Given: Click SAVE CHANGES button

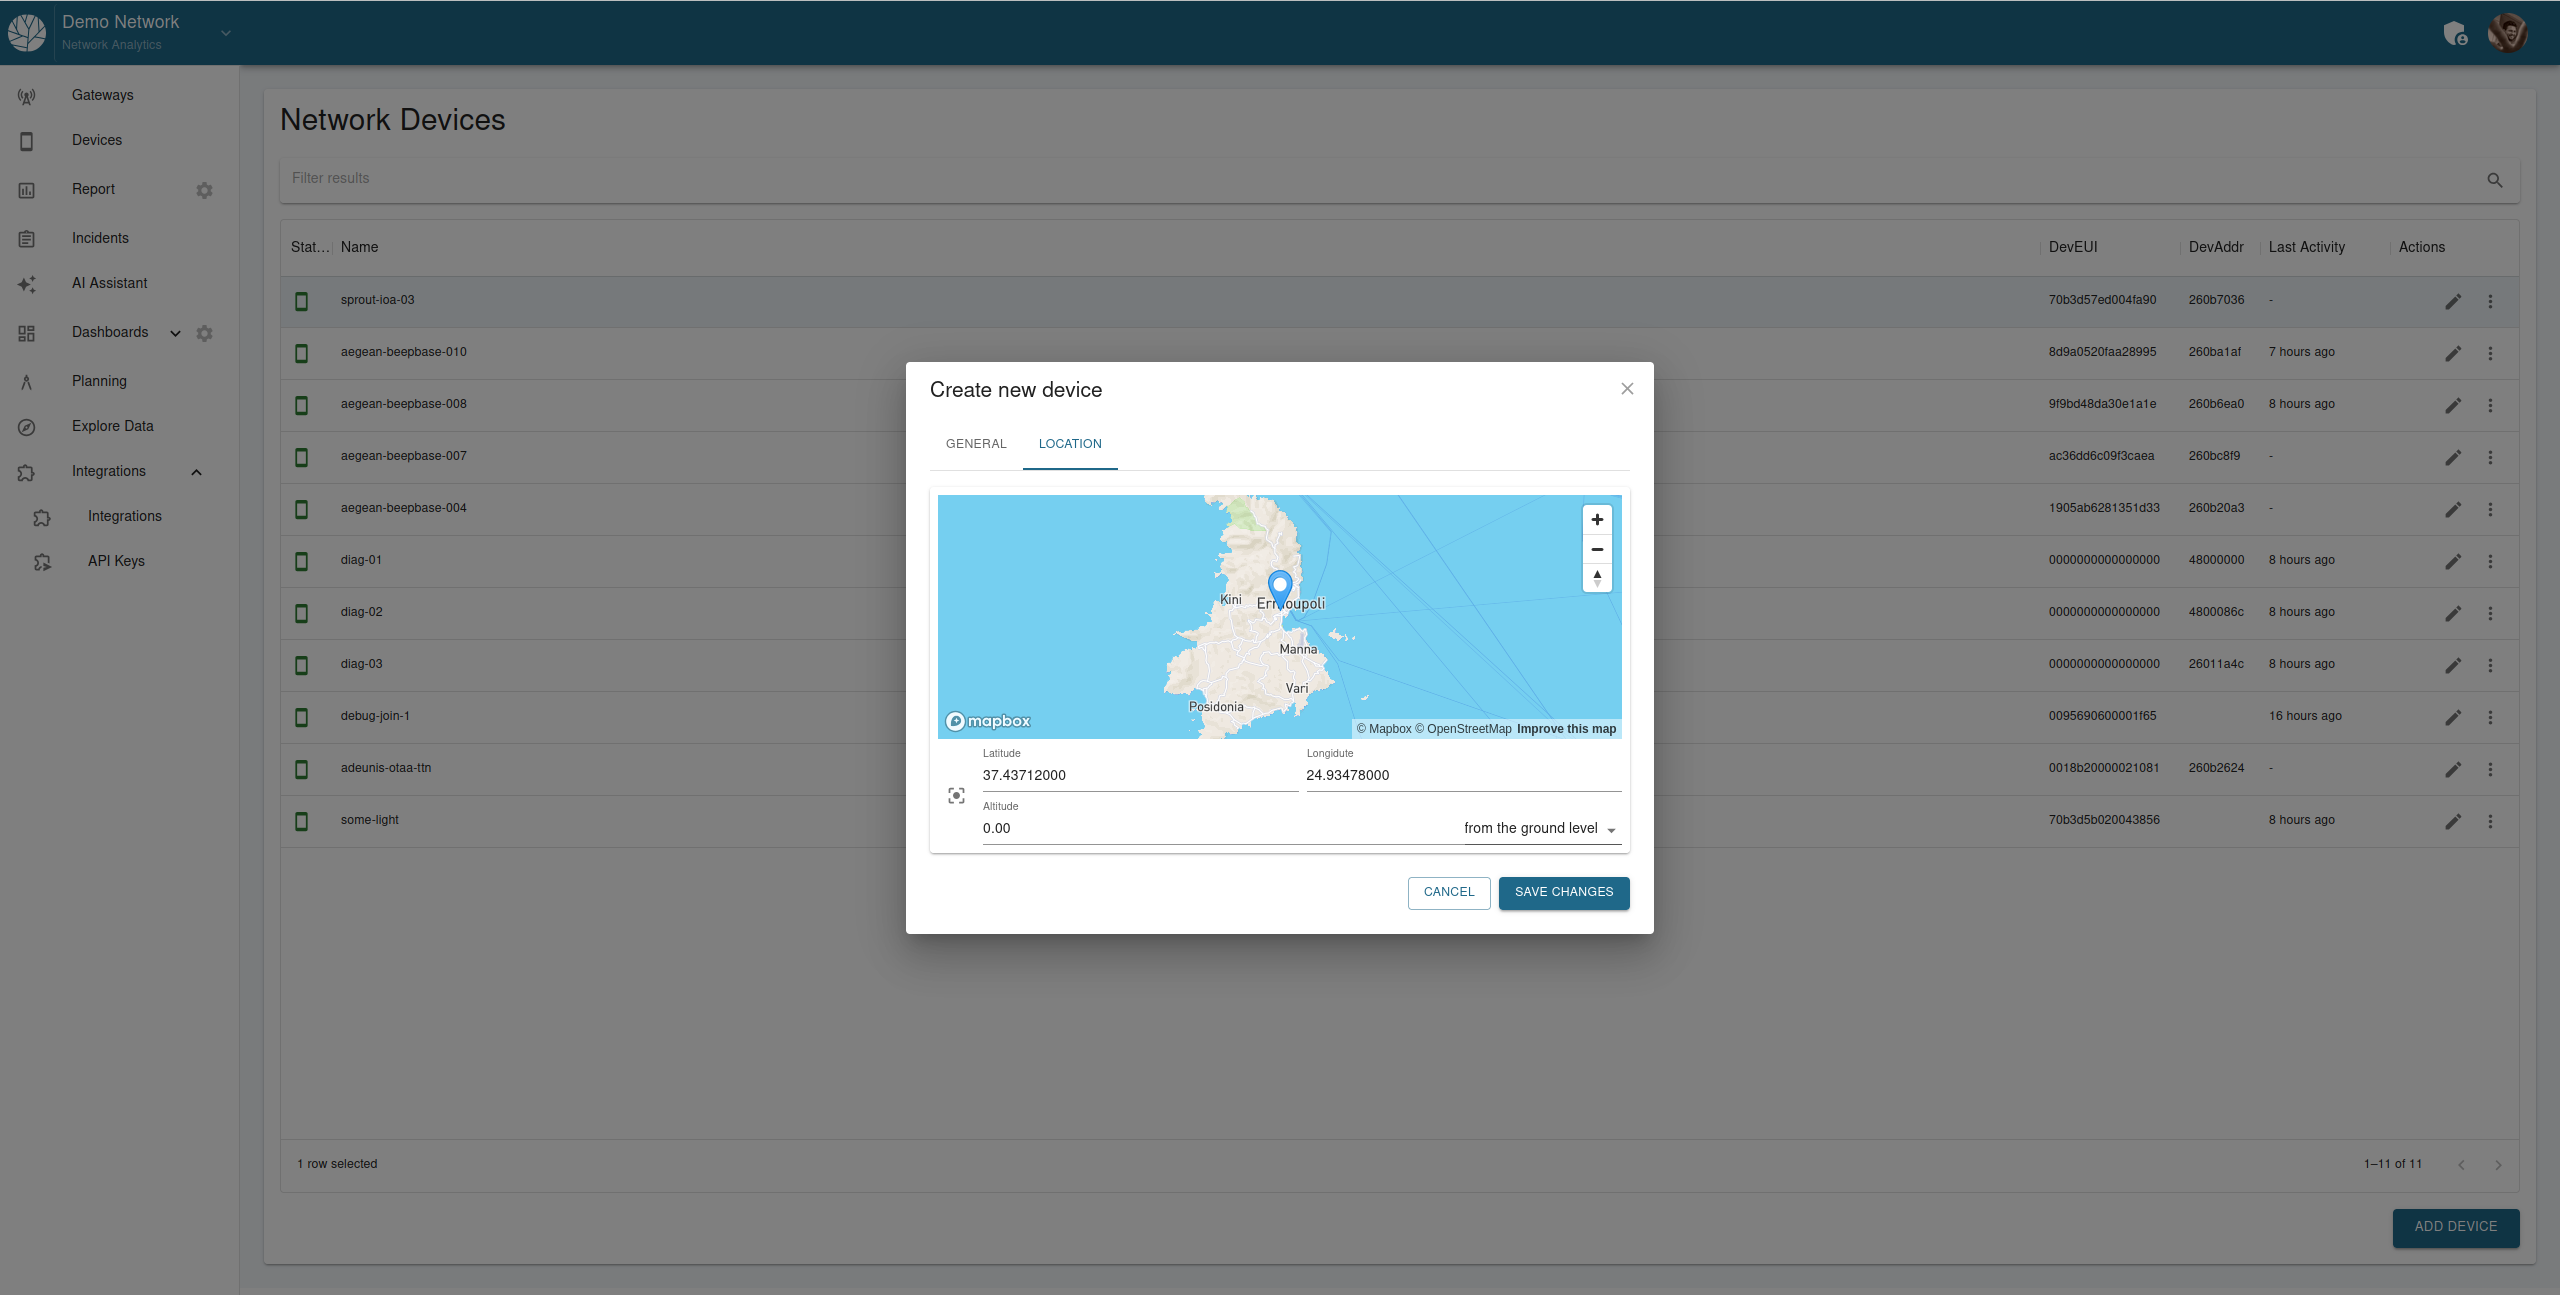Looking at the screenshot, I should 1563,892.
